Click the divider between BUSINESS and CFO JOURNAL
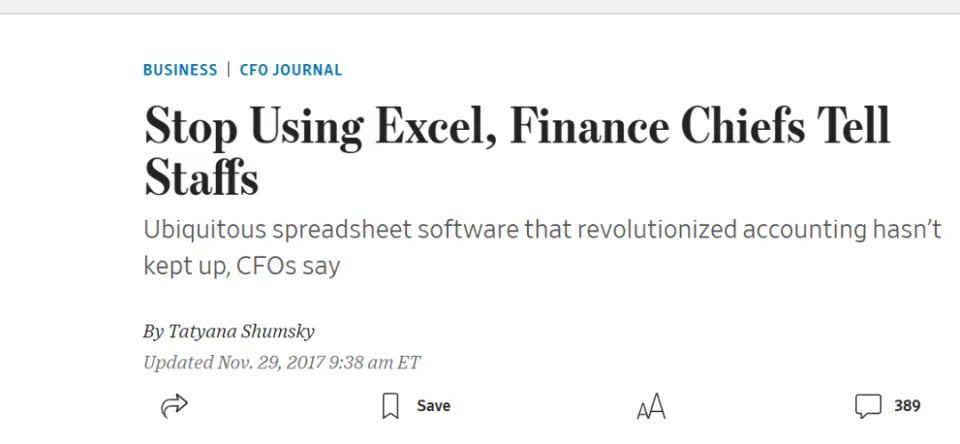 coord(228,69)
